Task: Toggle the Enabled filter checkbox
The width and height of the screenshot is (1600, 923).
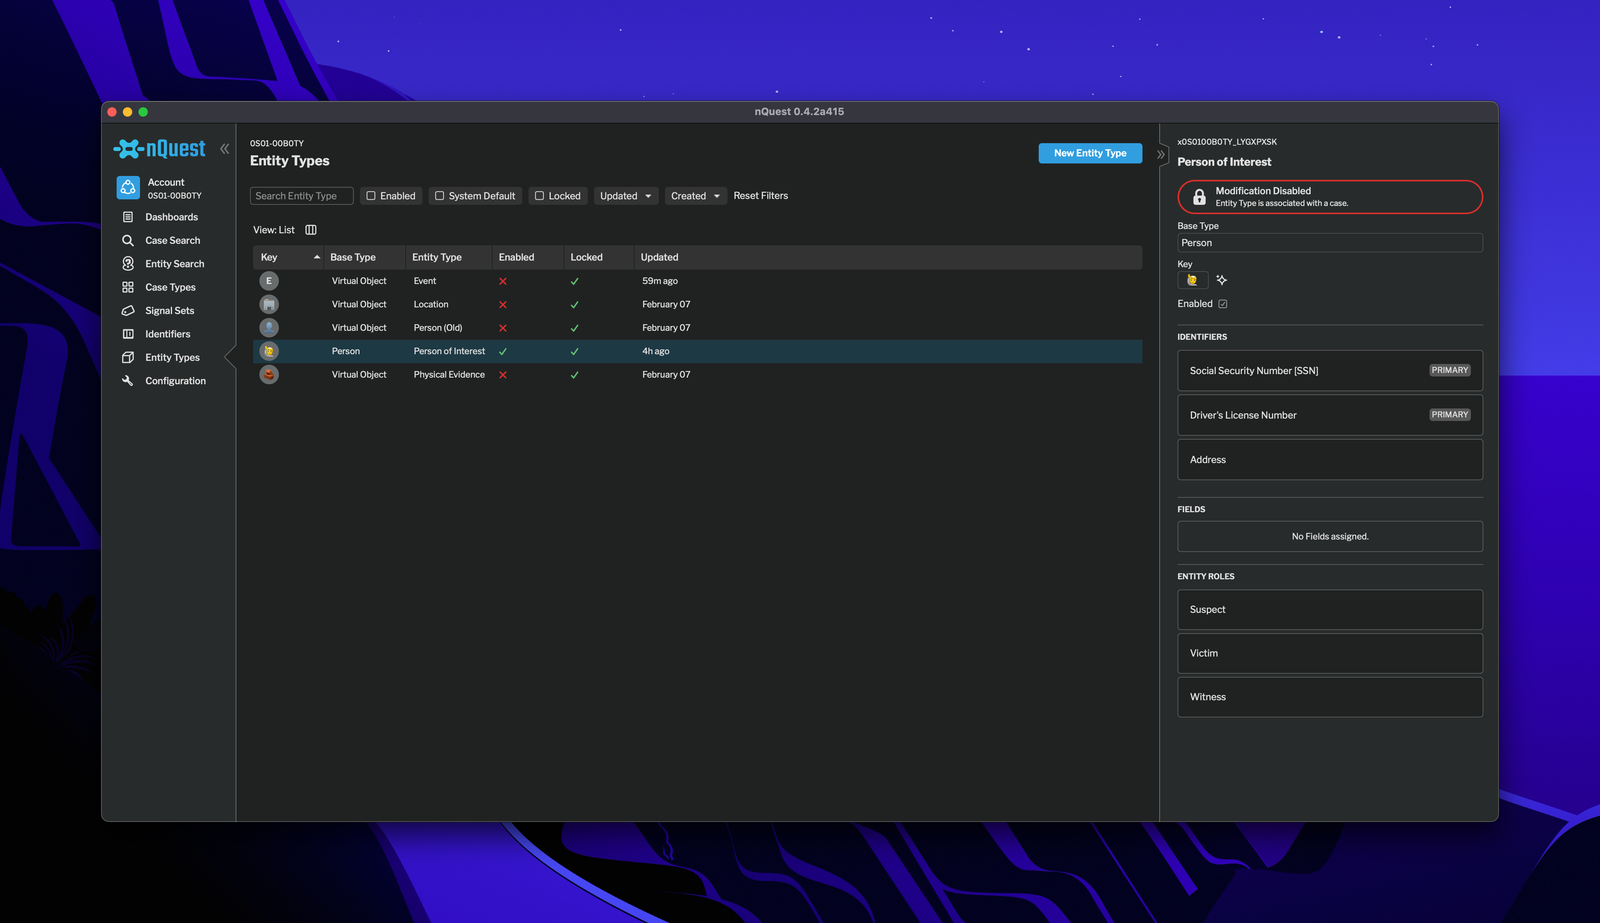Action: pos(371,196)
